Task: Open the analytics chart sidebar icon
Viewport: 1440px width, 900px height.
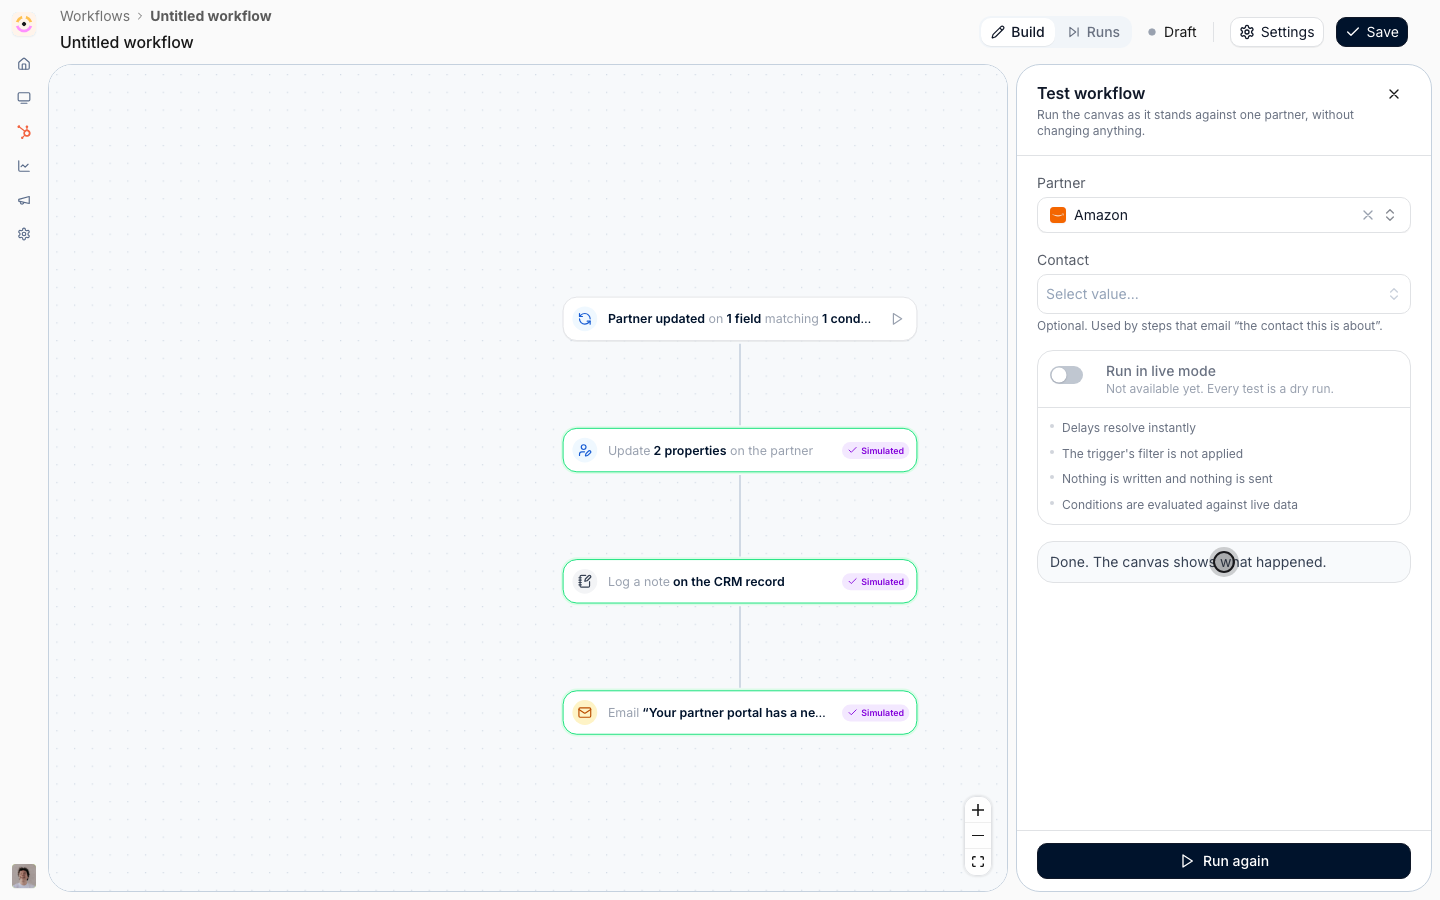Action: click(24, 166)
